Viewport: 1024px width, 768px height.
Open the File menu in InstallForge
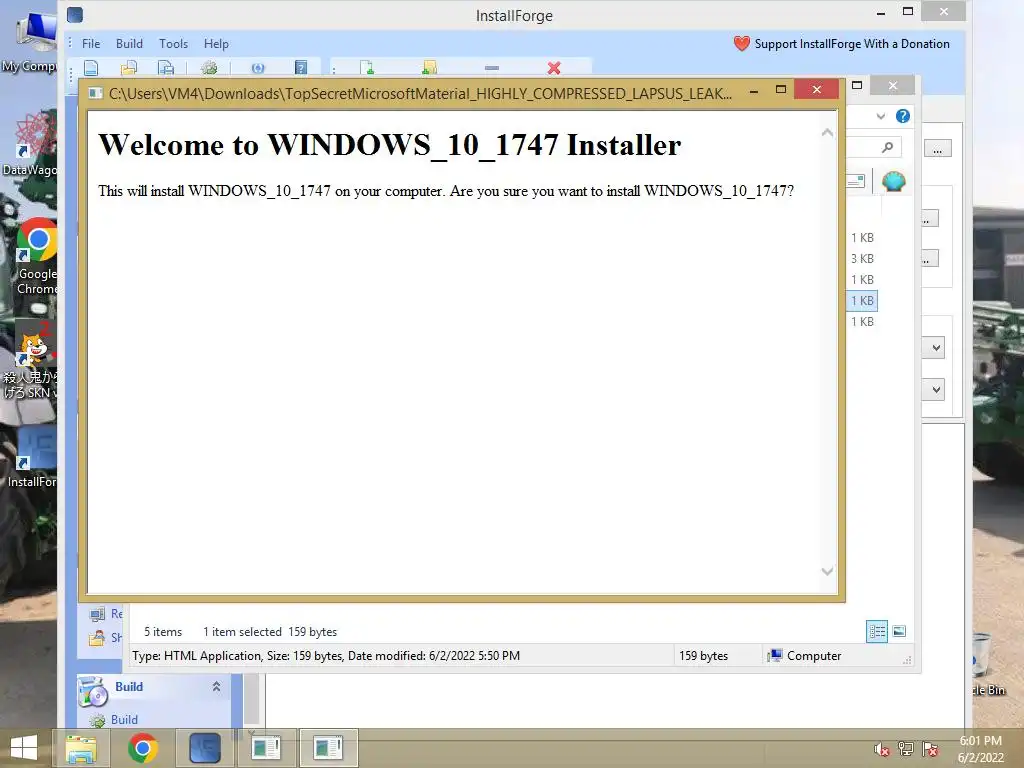tap(91, 44)
